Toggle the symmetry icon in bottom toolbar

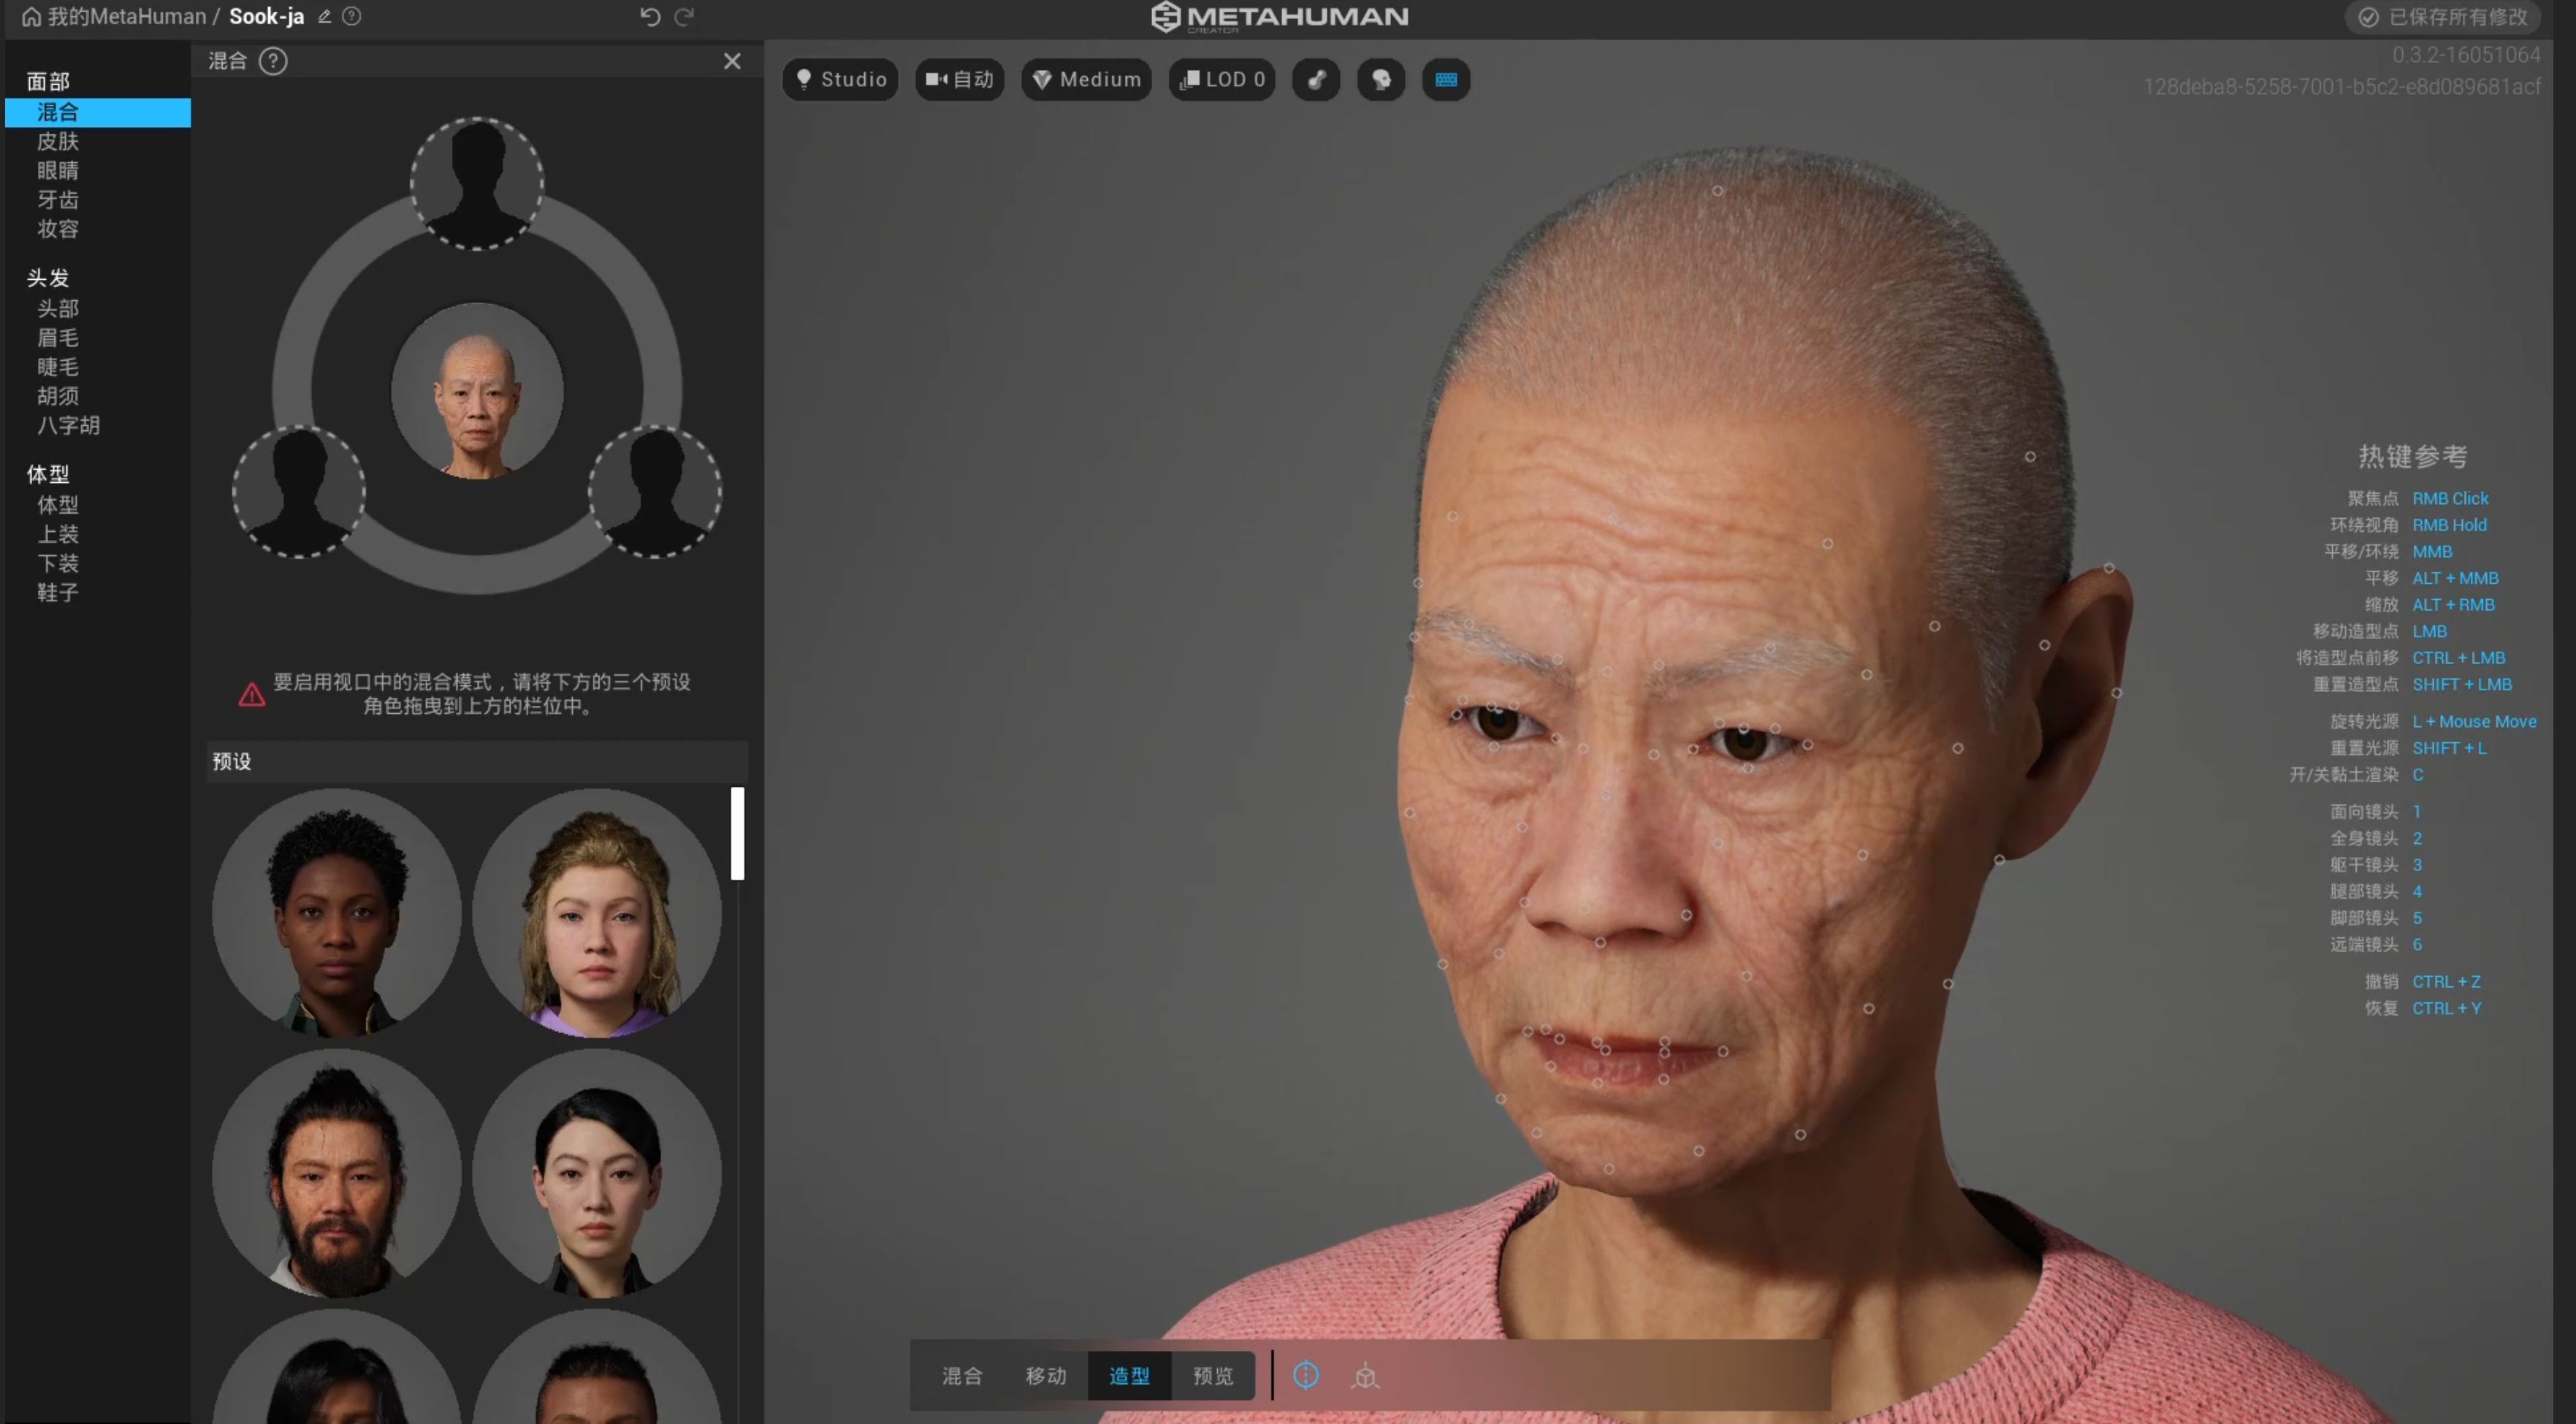[1306, 1376]
